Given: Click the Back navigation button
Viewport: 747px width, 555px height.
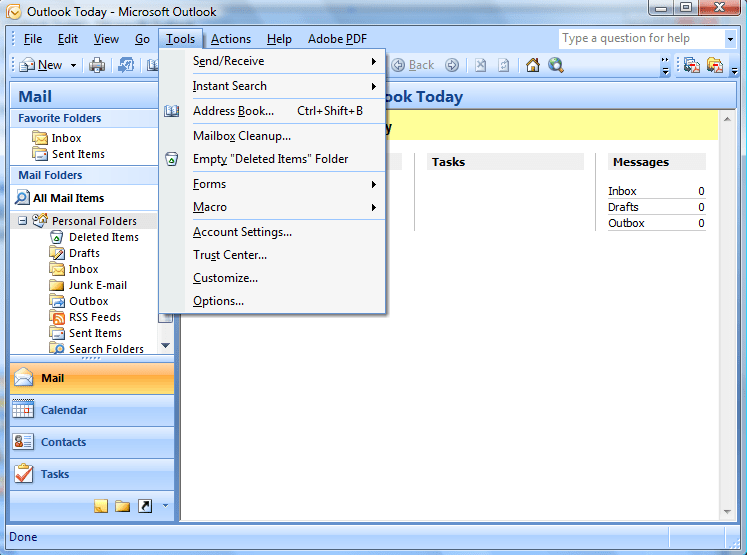Looking at the screenshot, I should (413, 65).
